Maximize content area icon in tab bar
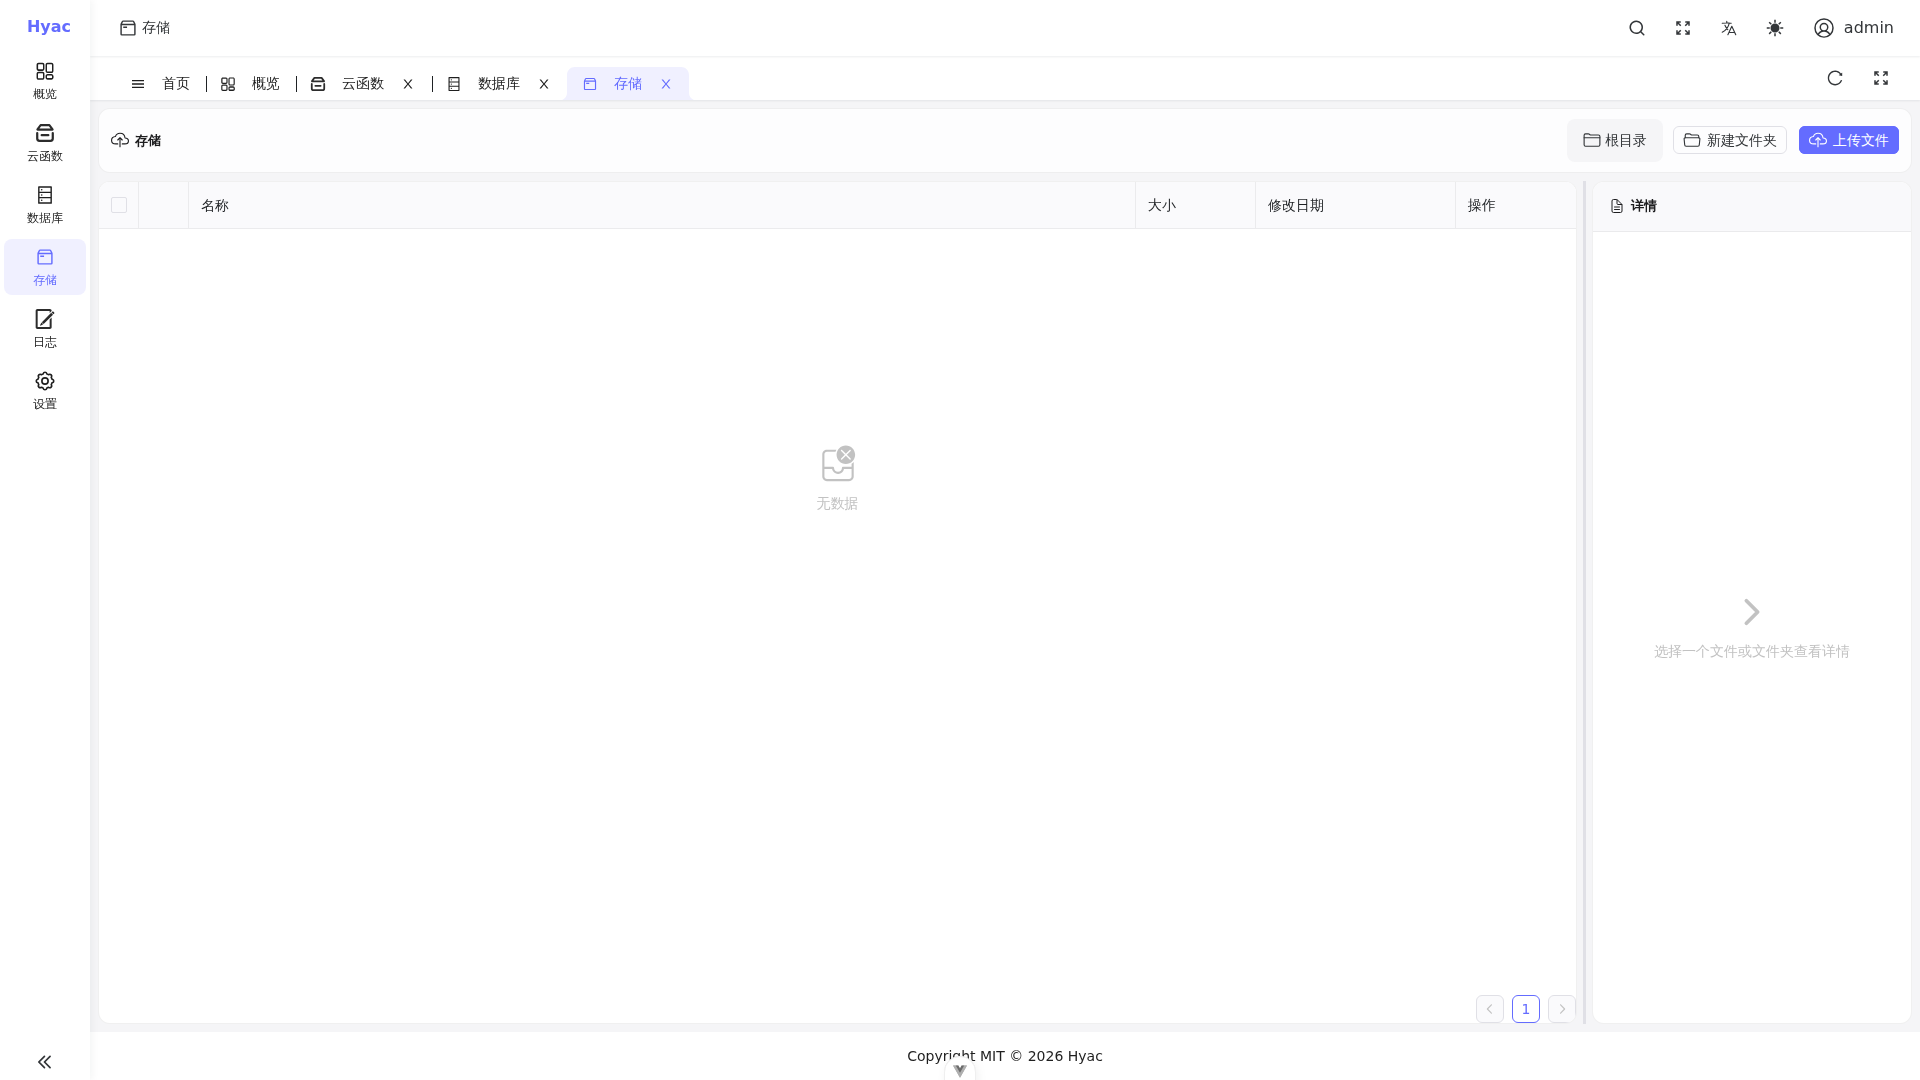 [1881, 78]
